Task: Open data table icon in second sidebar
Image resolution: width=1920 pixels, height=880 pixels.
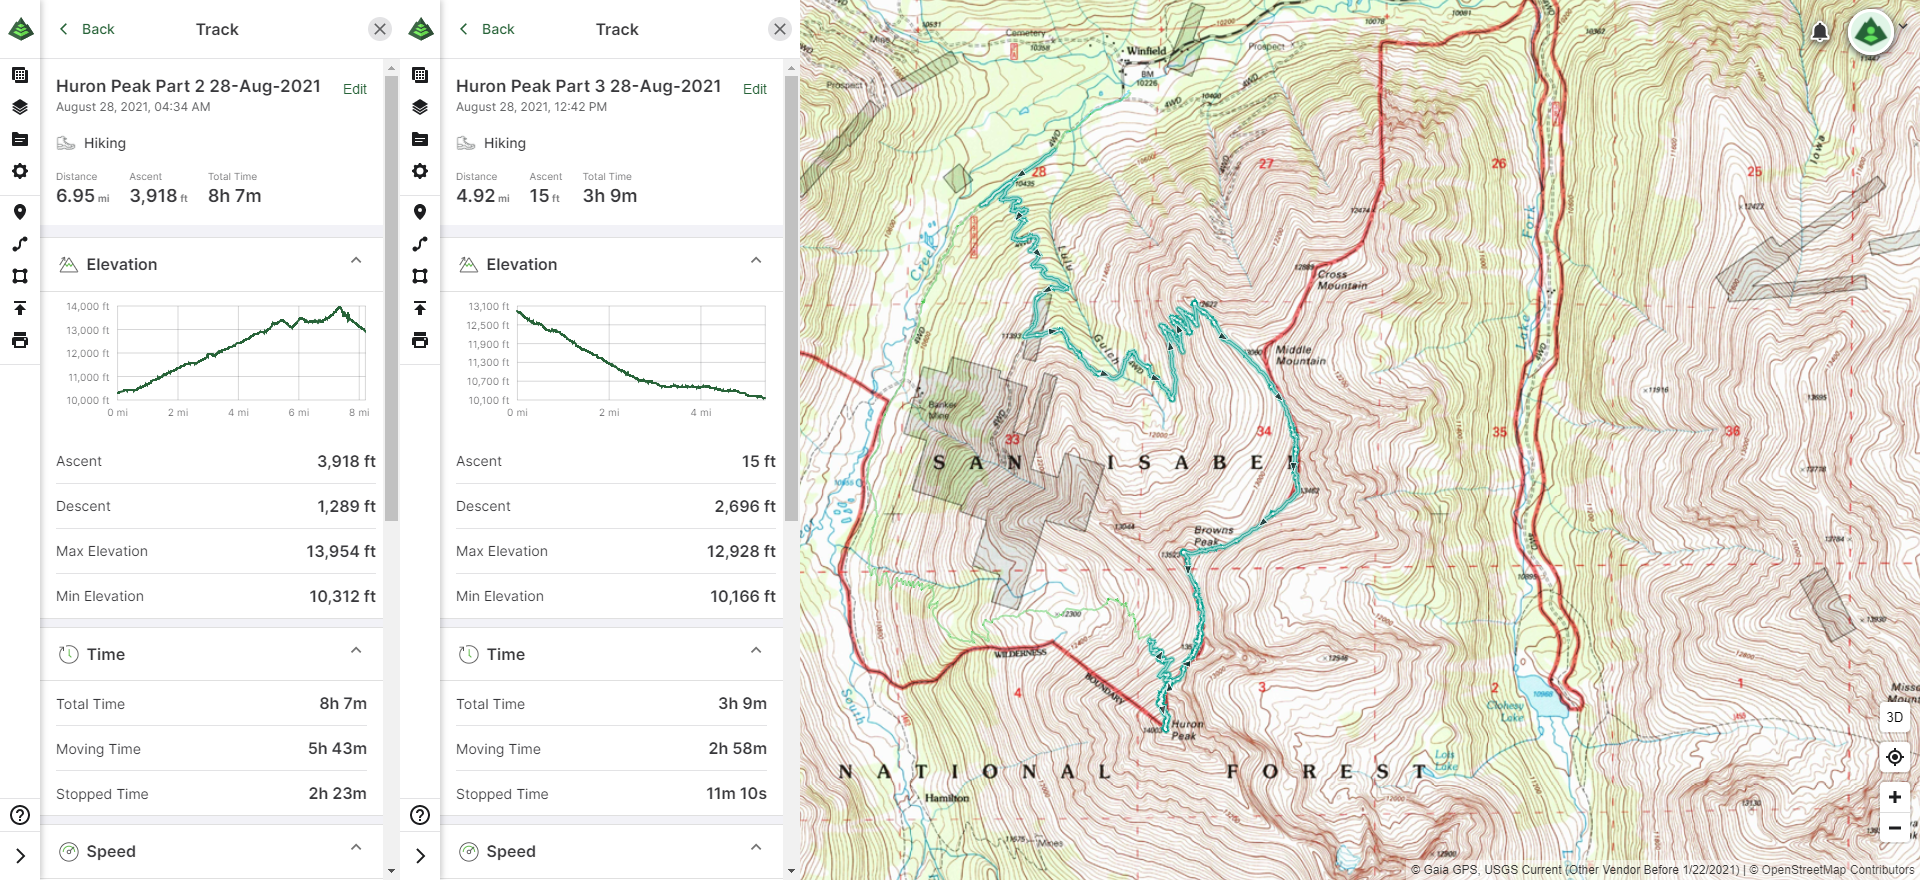Action: coord(420,75)
